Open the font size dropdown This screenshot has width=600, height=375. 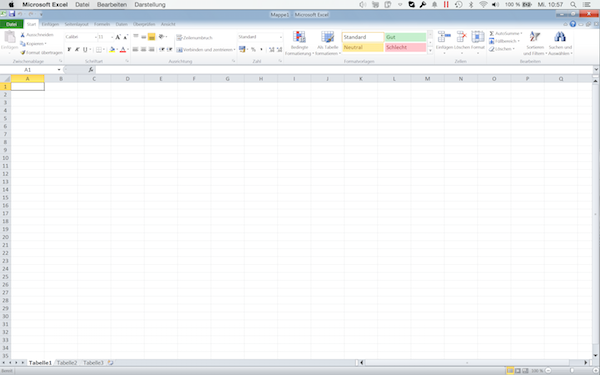coord(112,37)
